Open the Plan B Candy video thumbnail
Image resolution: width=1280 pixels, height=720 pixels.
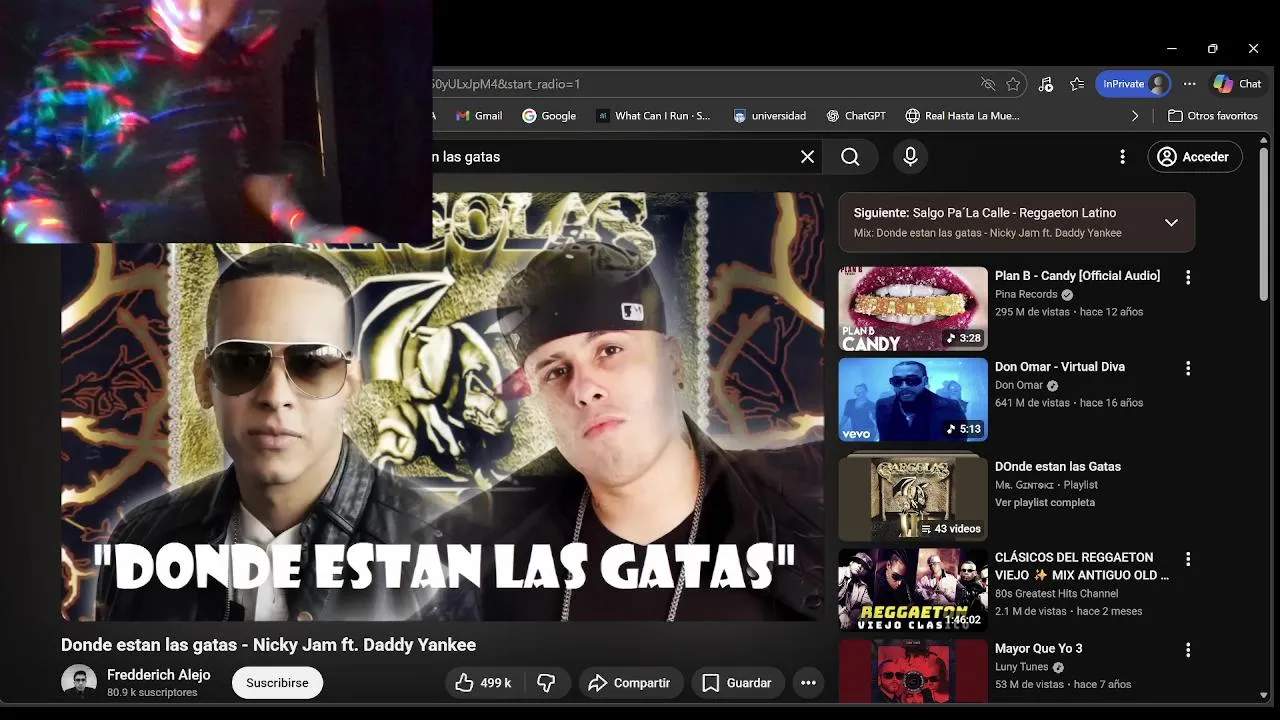(x=913, y=309)
